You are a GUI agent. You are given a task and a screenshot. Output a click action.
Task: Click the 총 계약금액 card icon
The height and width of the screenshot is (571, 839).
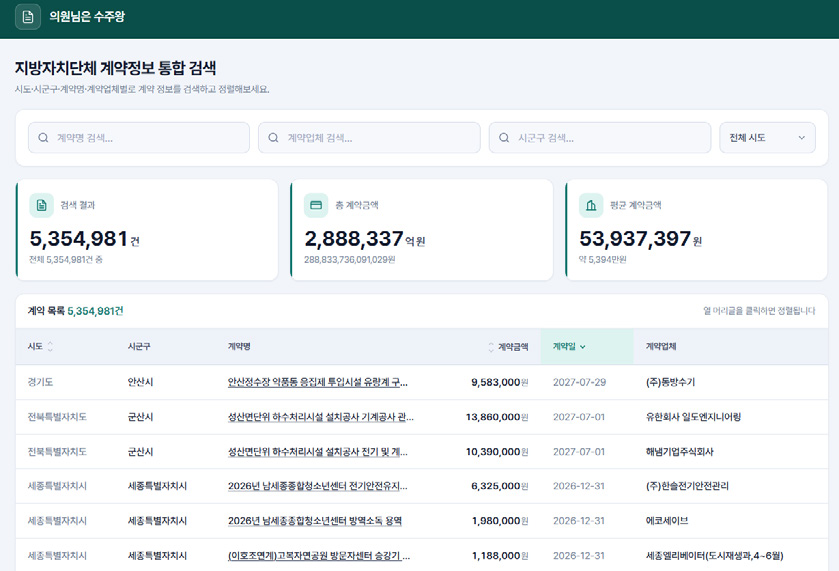316,205
